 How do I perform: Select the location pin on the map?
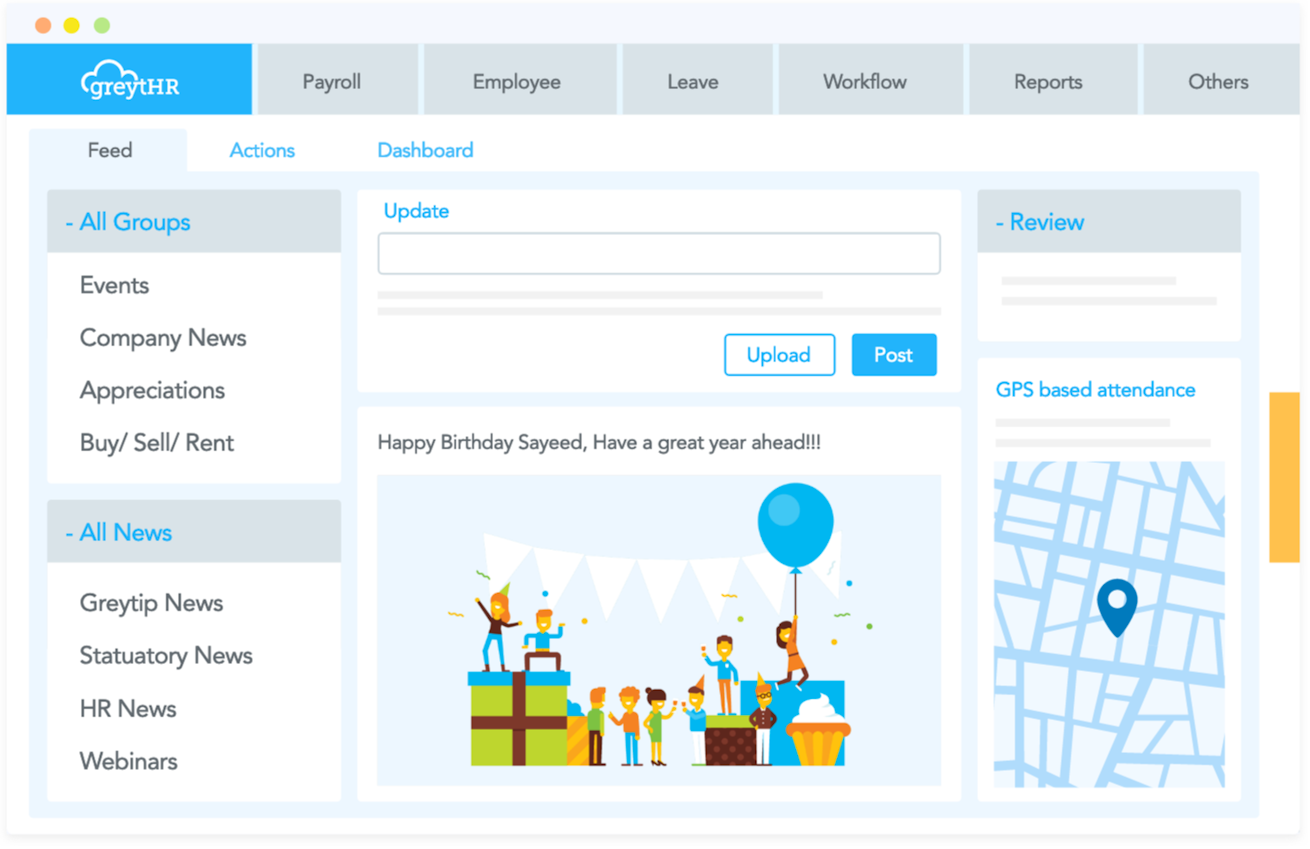tap(1116, 606)
